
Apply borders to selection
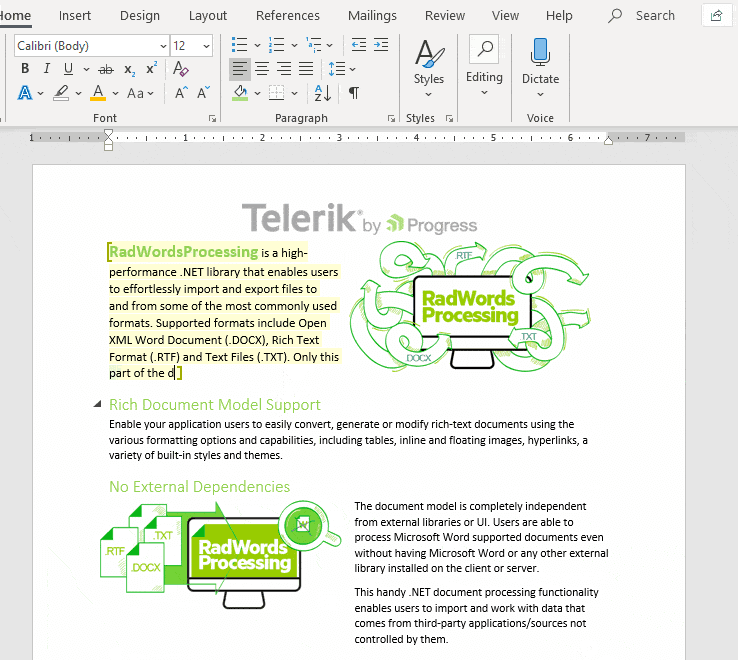[277, 93]
